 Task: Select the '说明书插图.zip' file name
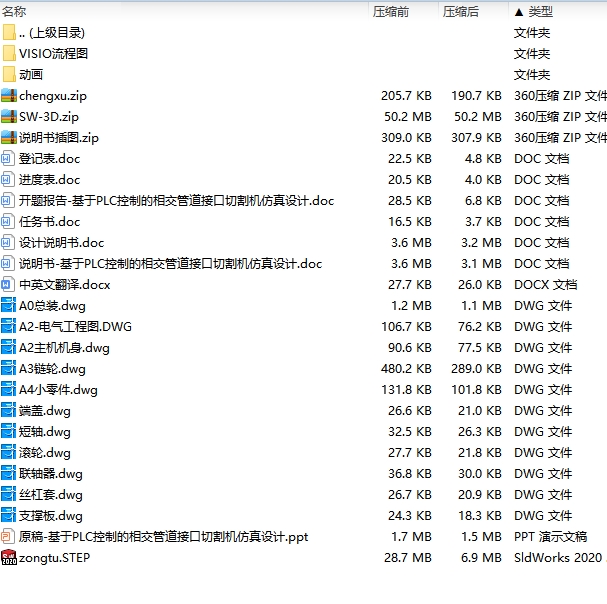click(59, 137)
